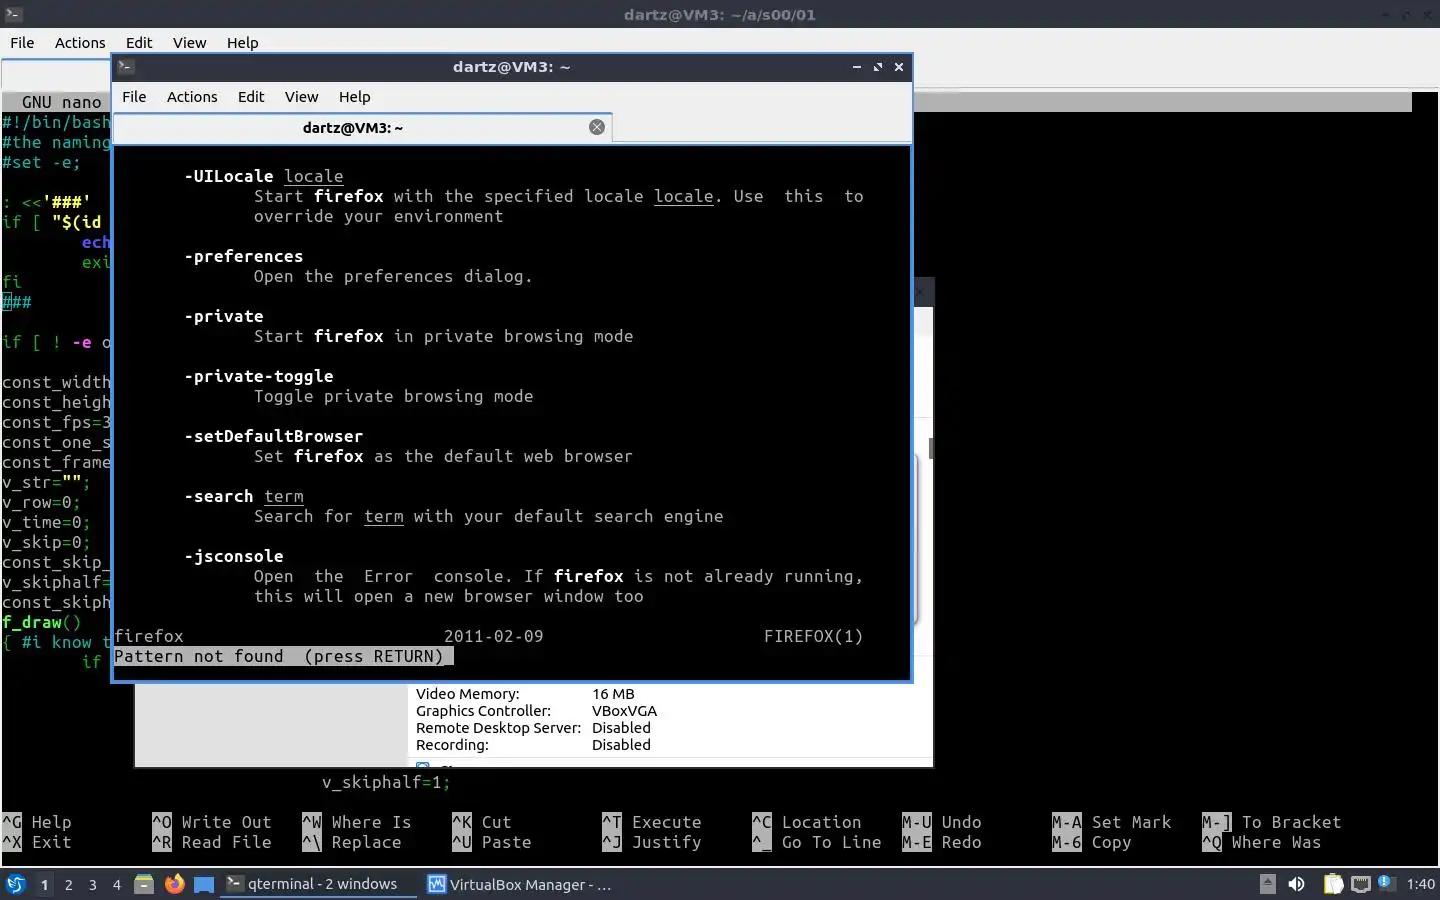Switch to virtual desktop 3
The width and height of the screenshot is (1440, 900).
click(92, 884)
